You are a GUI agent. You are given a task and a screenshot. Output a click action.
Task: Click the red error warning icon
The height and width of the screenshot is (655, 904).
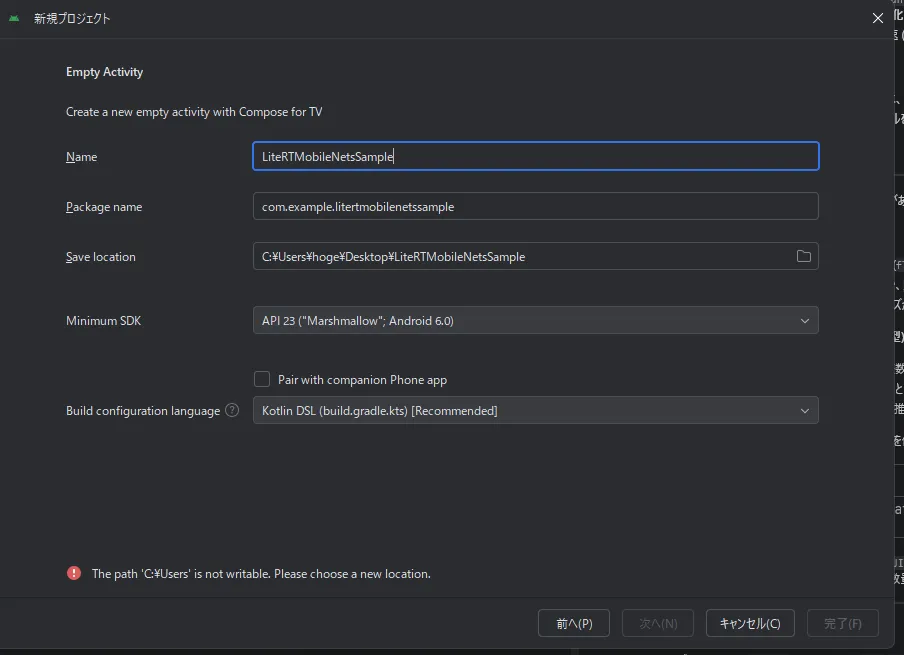click(74, 573)
